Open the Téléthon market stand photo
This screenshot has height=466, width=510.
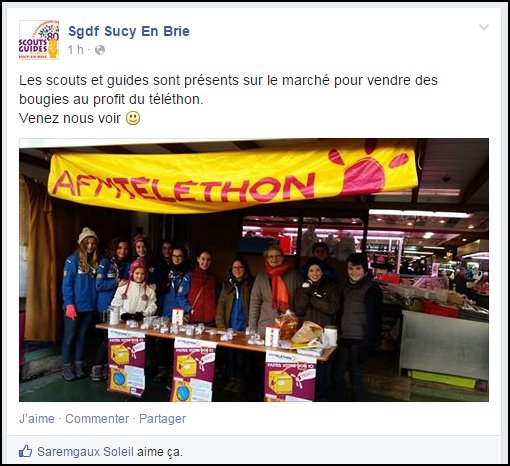[254, 270]
